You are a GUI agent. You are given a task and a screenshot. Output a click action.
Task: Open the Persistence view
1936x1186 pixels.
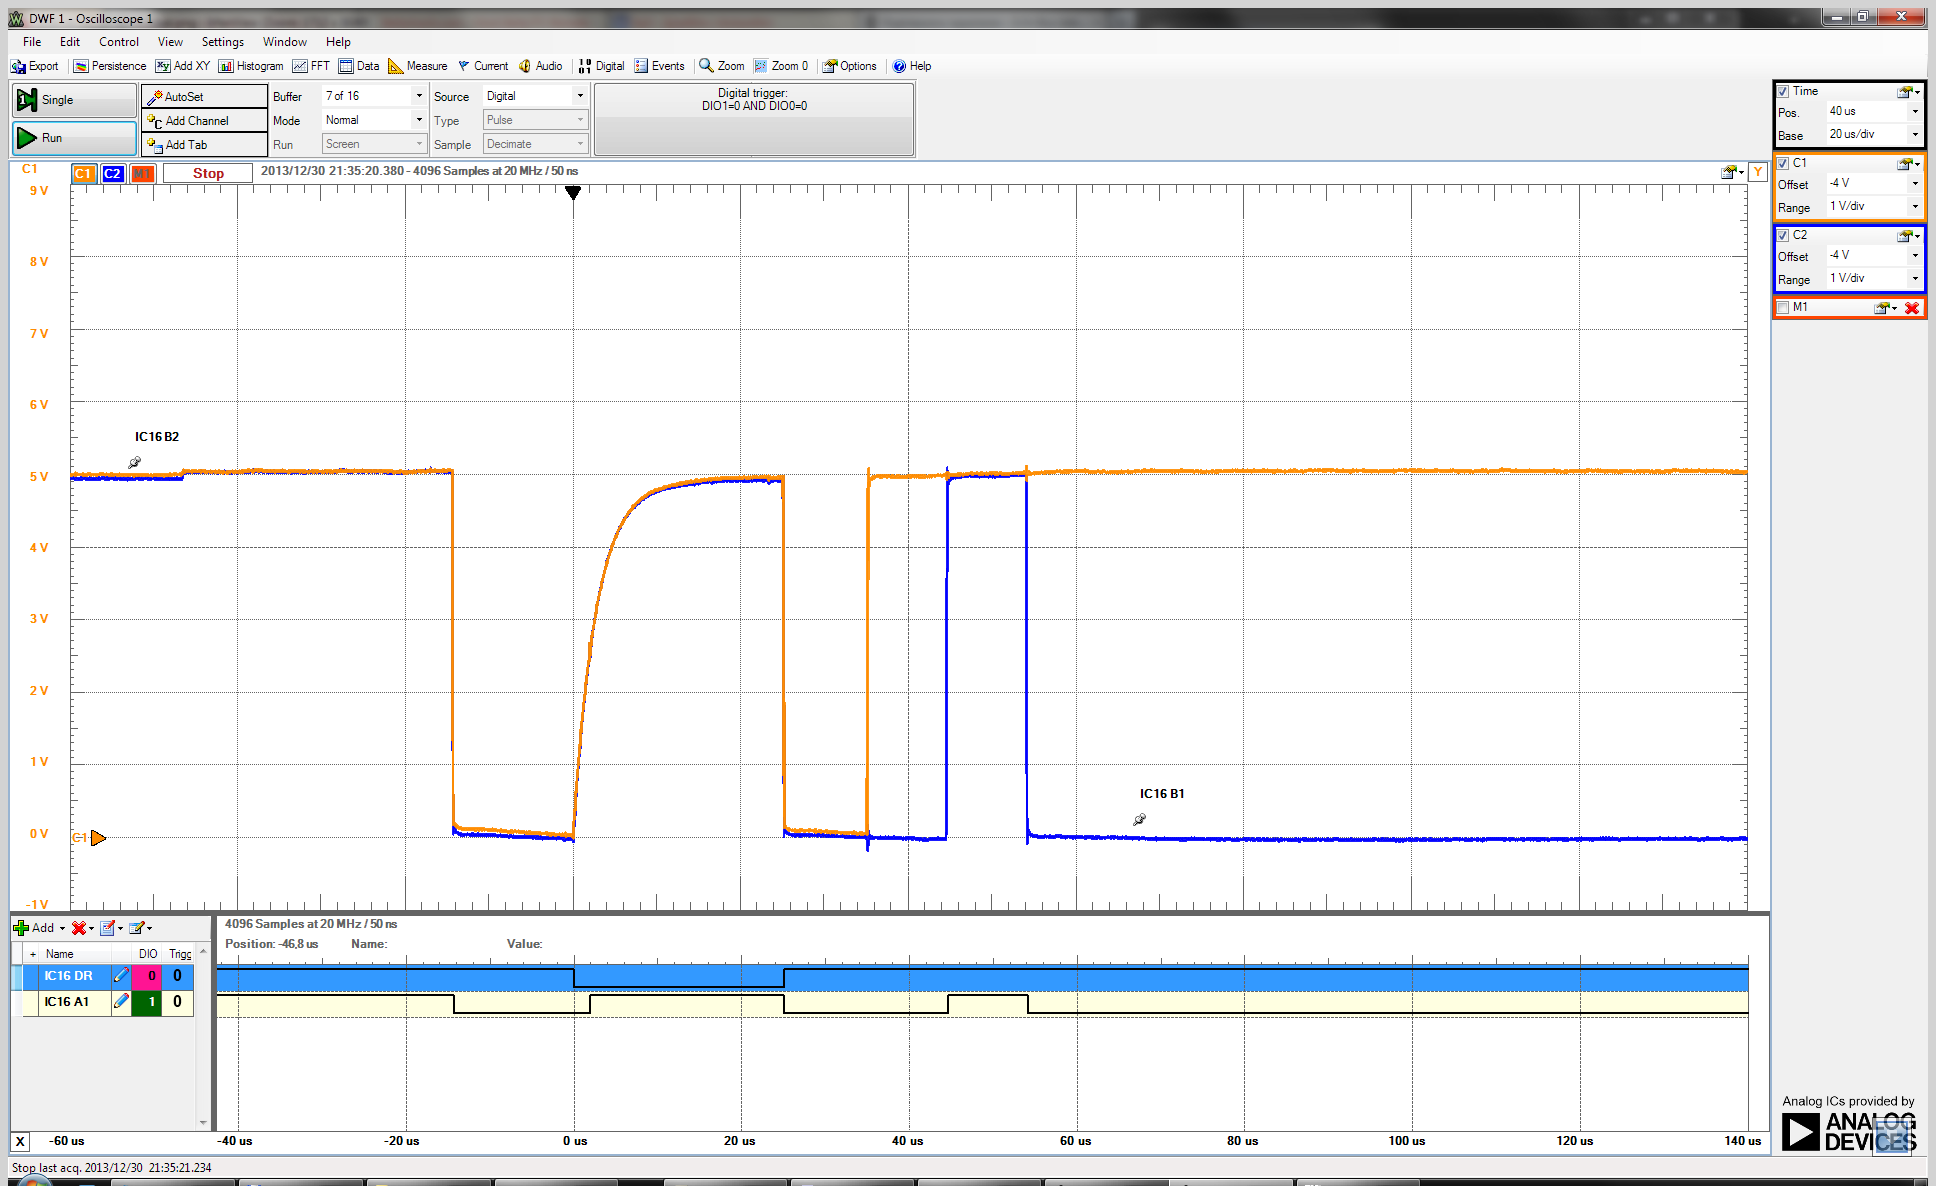(x=110, y=66)
